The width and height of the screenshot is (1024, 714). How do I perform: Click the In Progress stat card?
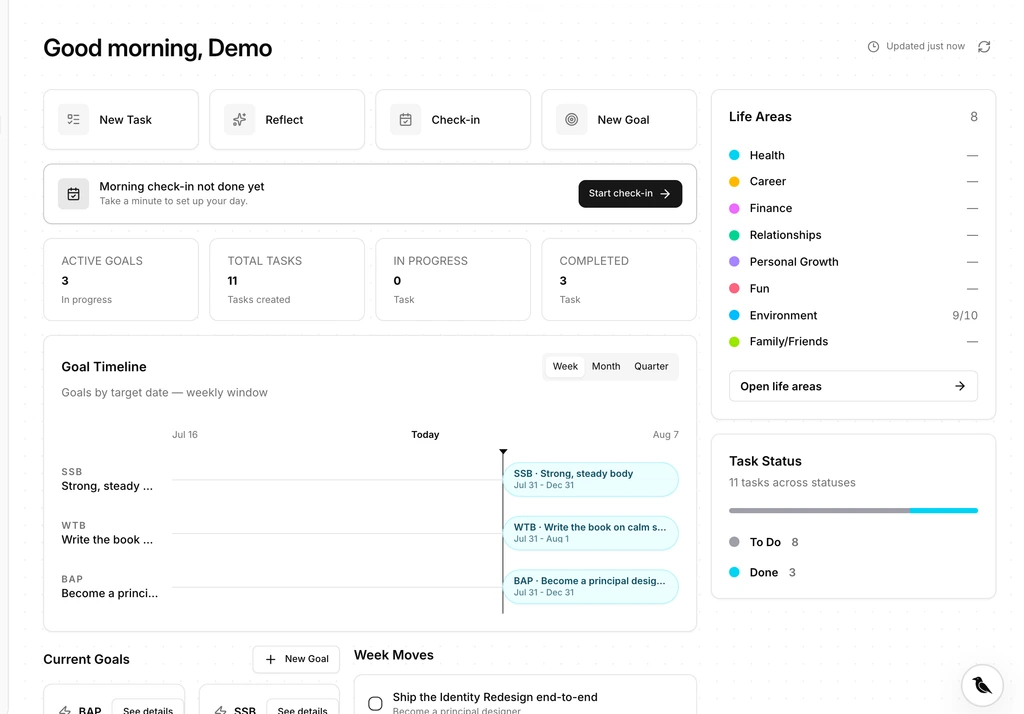click(x=453, y=280)
